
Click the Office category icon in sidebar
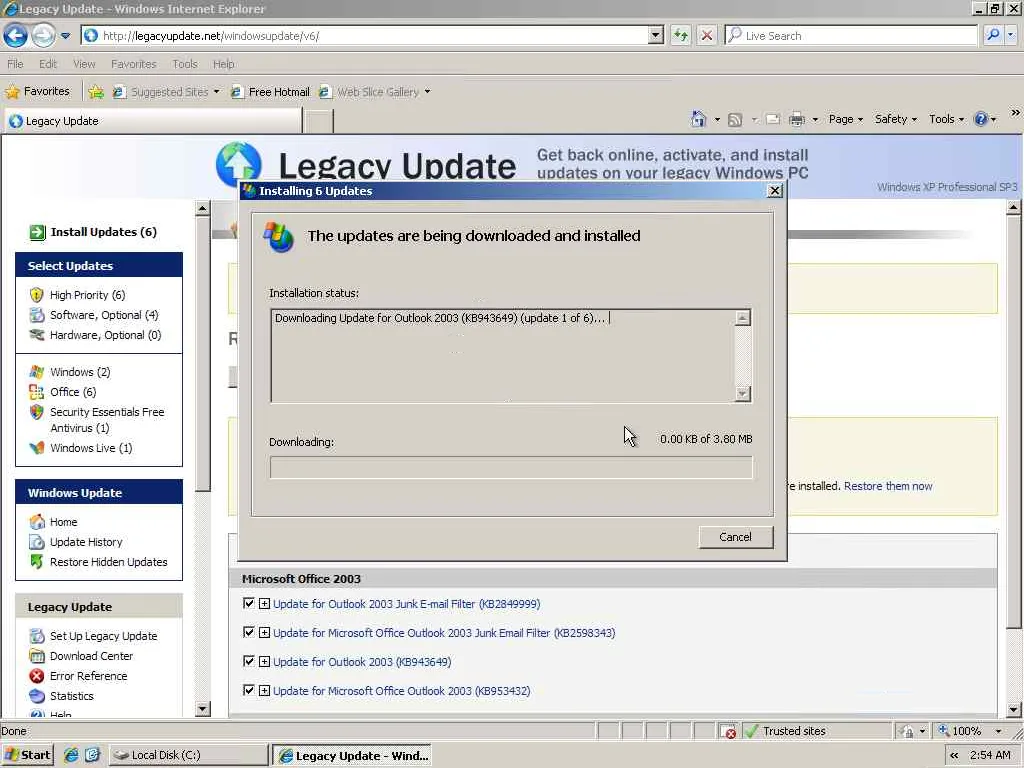click(x=37, y=392)
